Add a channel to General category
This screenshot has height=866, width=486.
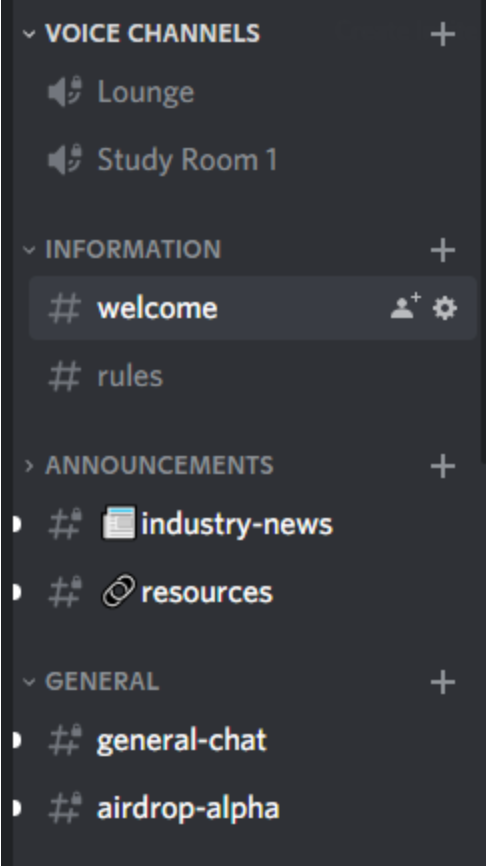[442, 682]
